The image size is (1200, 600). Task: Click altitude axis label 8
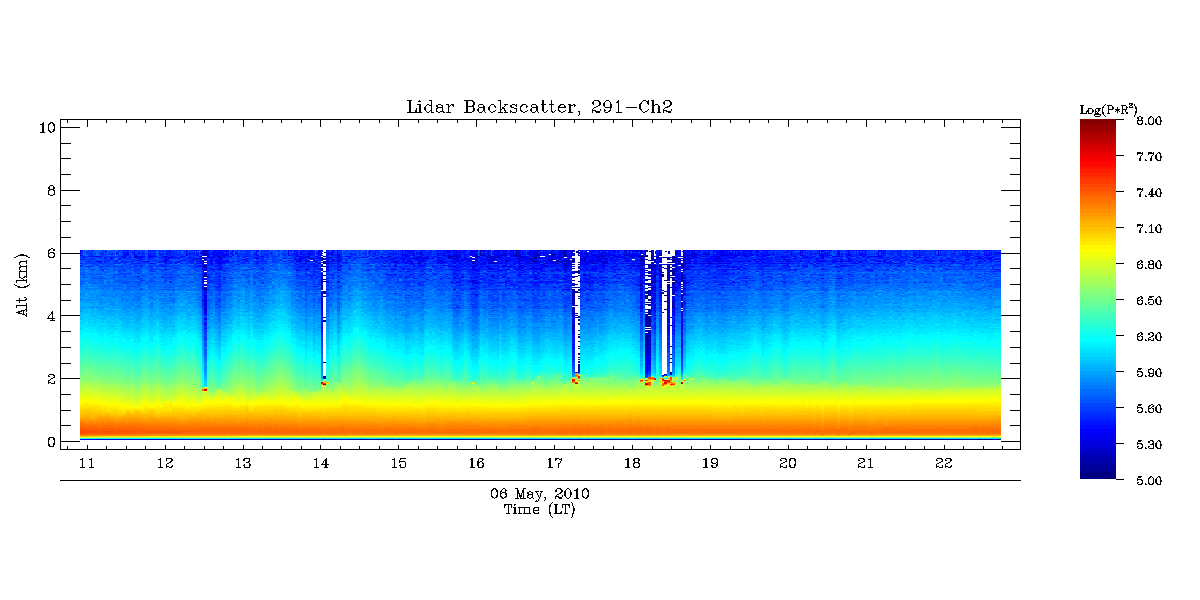coord(49,190)
